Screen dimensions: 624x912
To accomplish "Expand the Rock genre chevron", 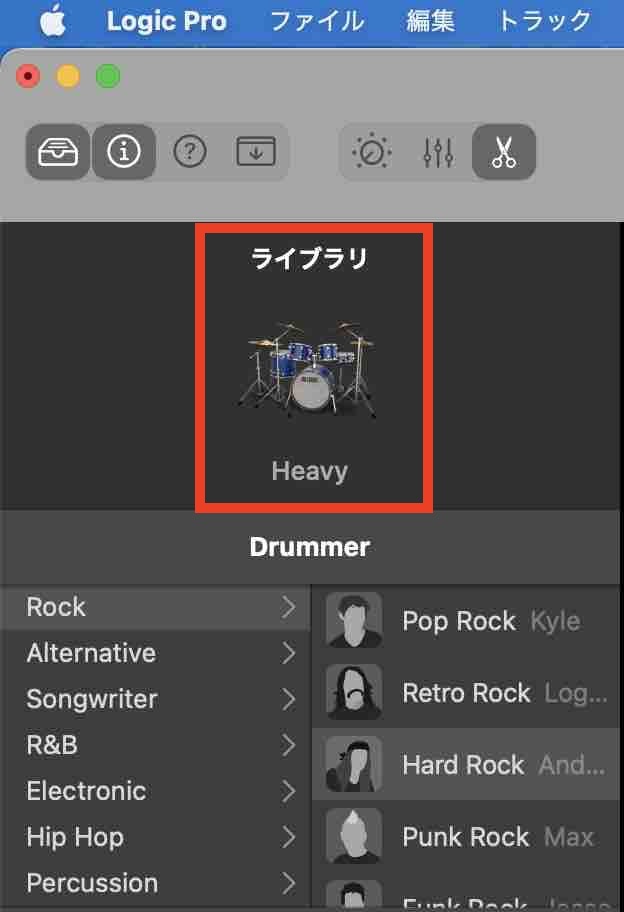I will pyautogui.click(x=289, y=607).
